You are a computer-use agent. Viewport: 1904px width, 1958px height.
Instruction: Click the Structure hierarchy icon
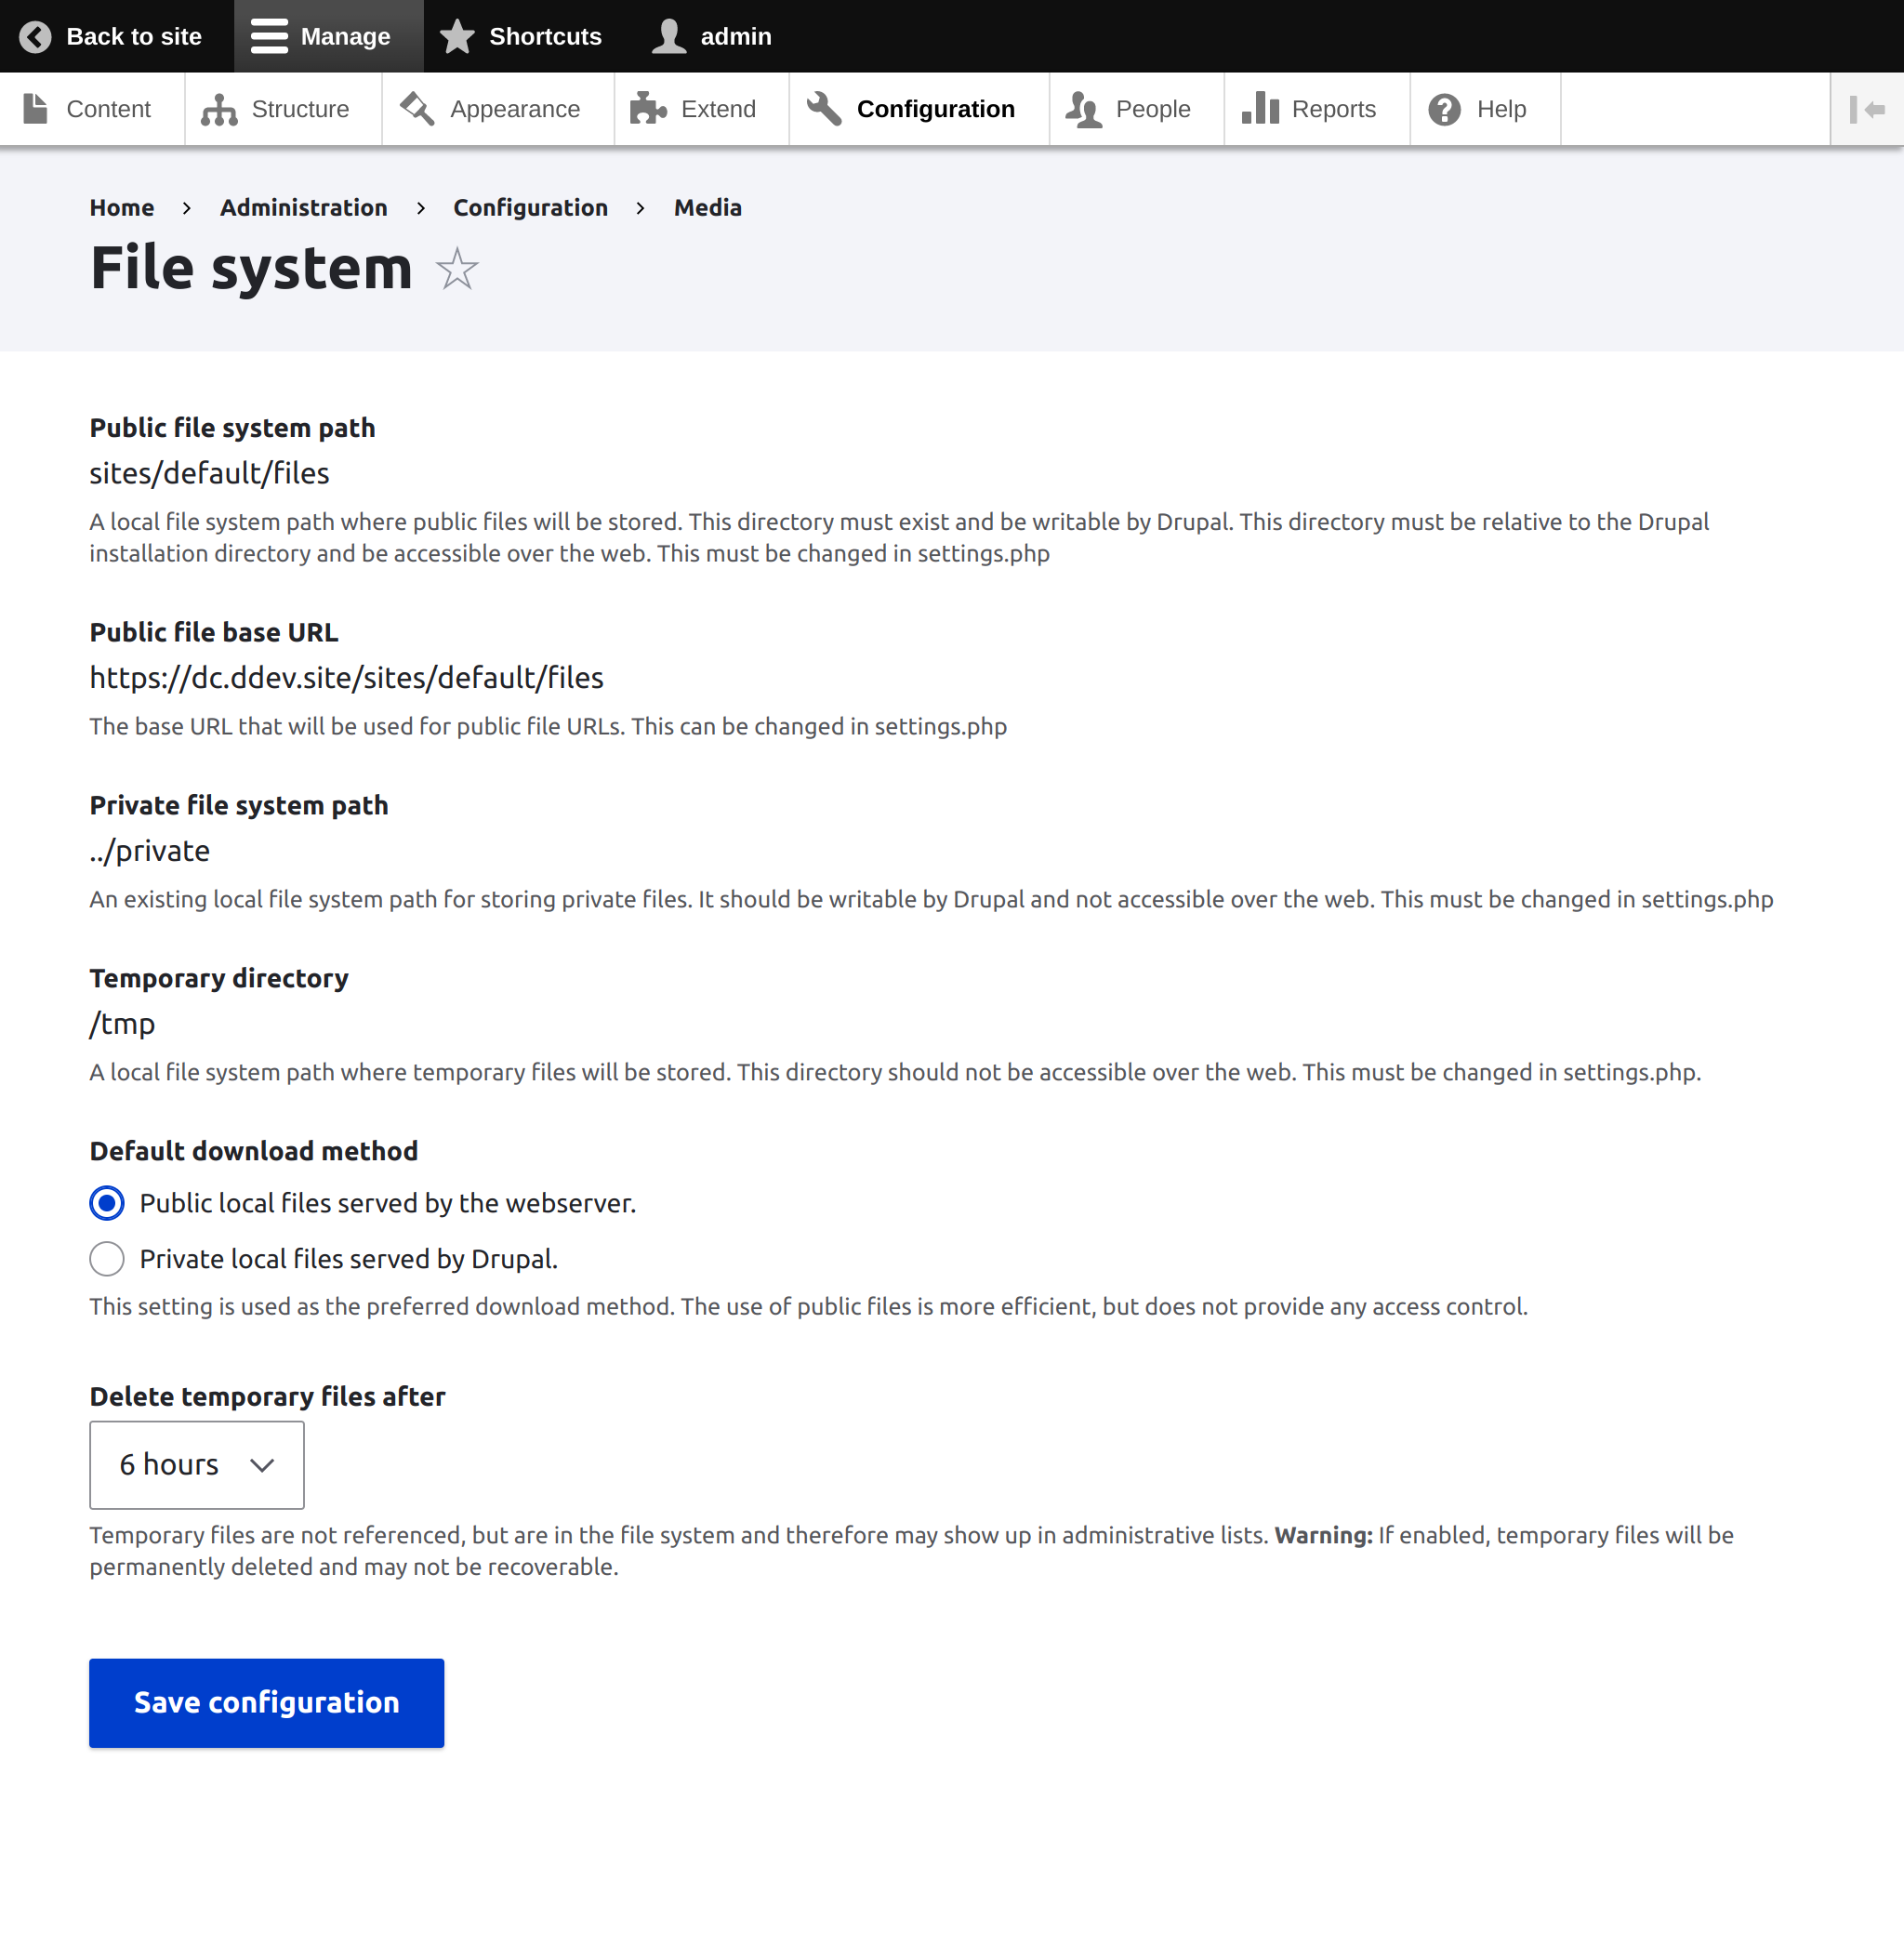click(x=219, y=109)
